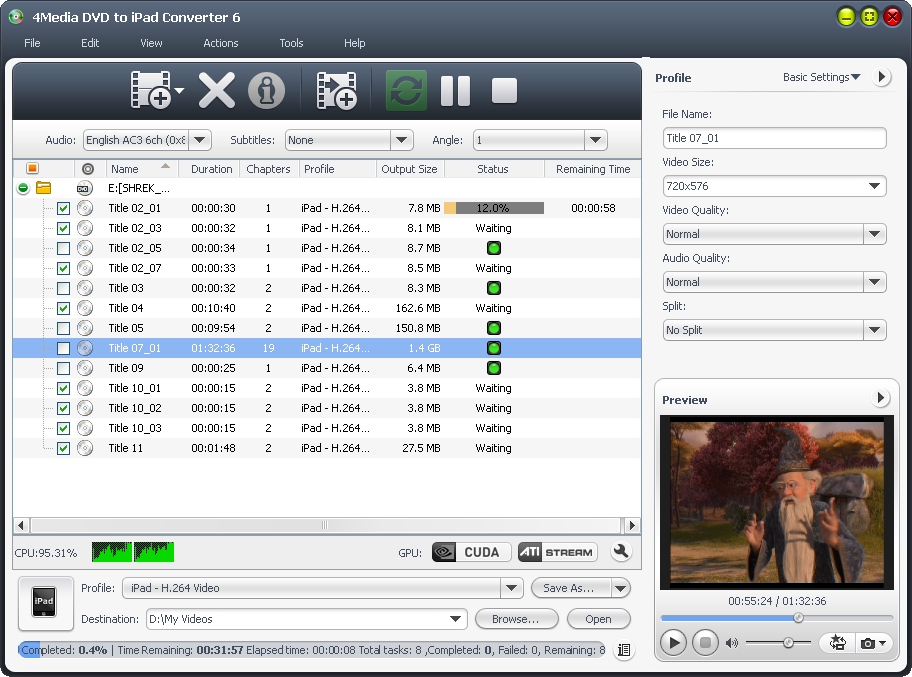Uncheck Title 02_05 from conversion list
The width and height of the screenshot is (912, 677).
point(63,248)
